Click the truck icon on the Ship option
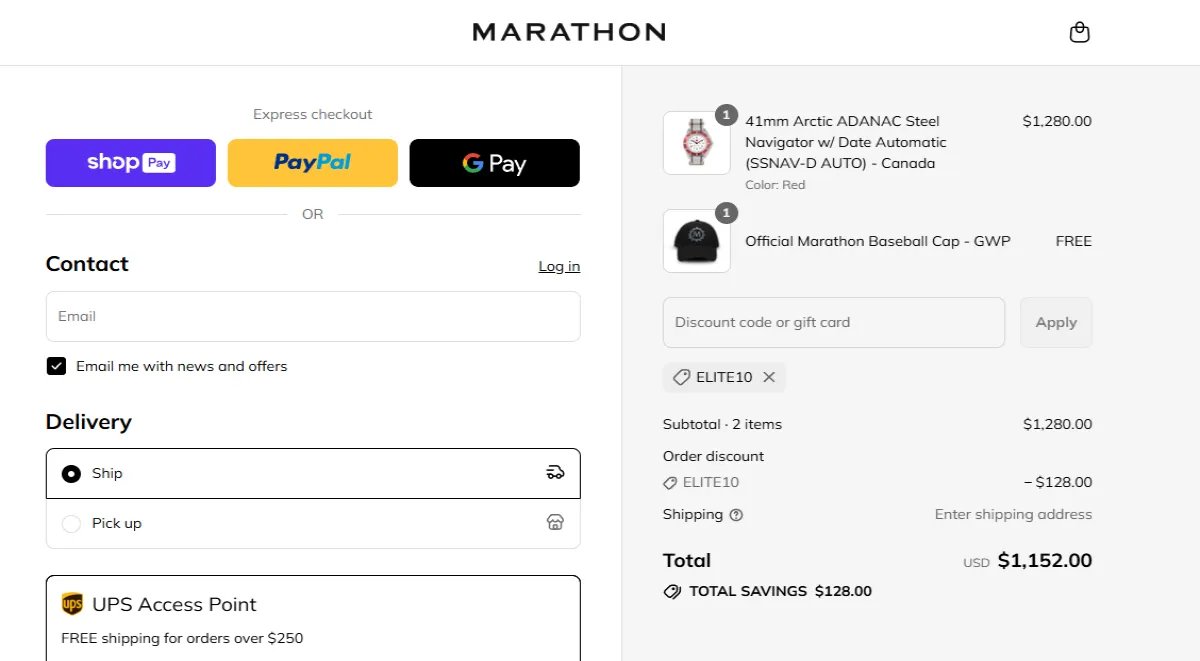The height and width of the screenshot is (661, 1200). point(555,473)
